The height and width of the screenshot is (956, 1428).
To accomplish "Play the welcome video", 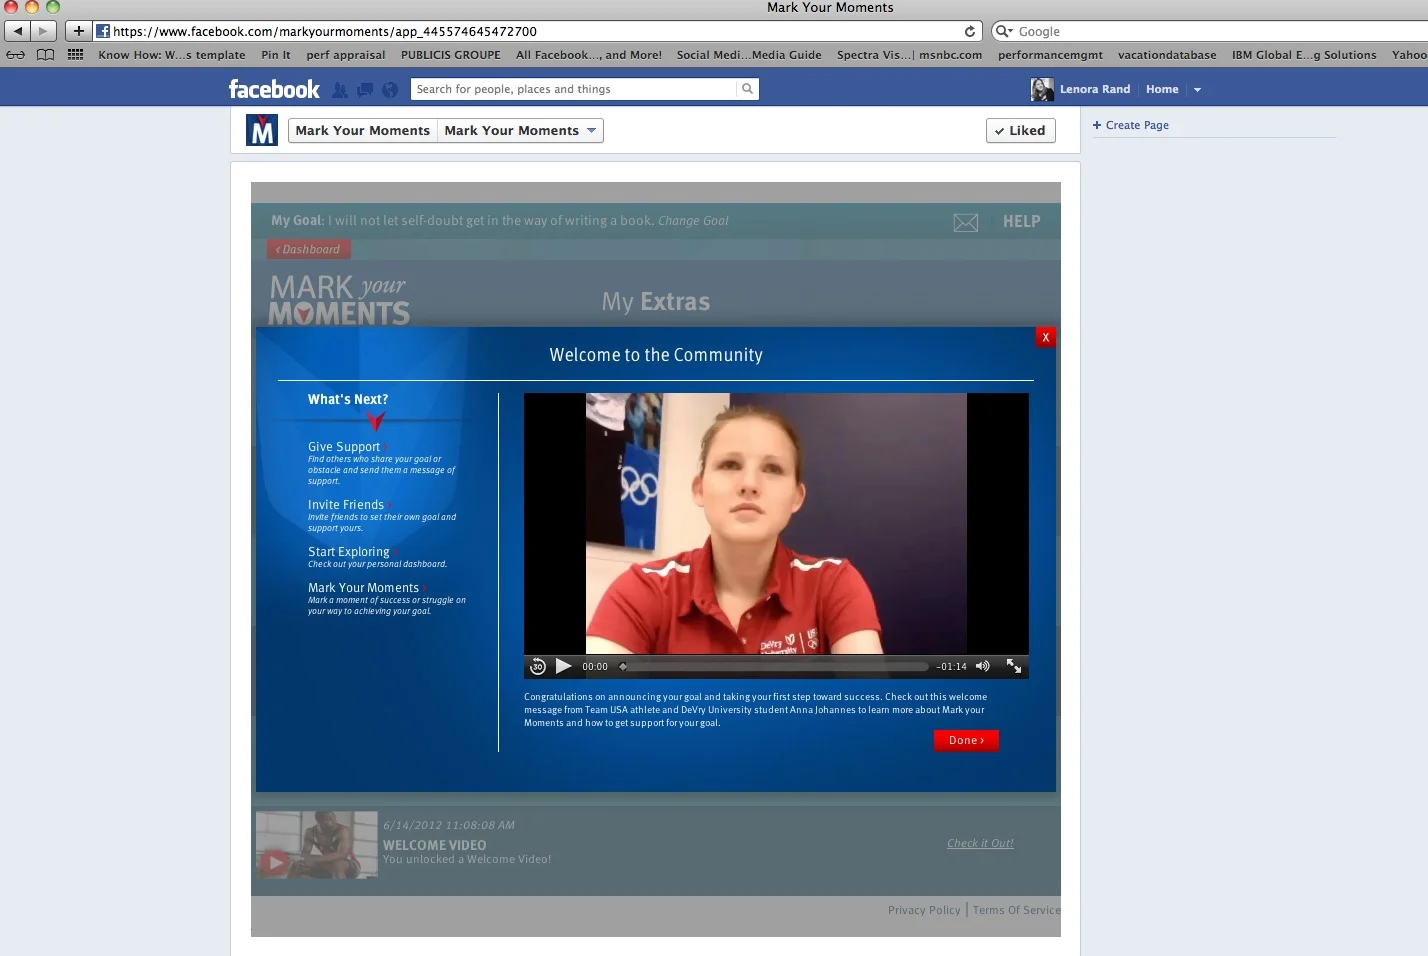I will click(x=564, y=666).
